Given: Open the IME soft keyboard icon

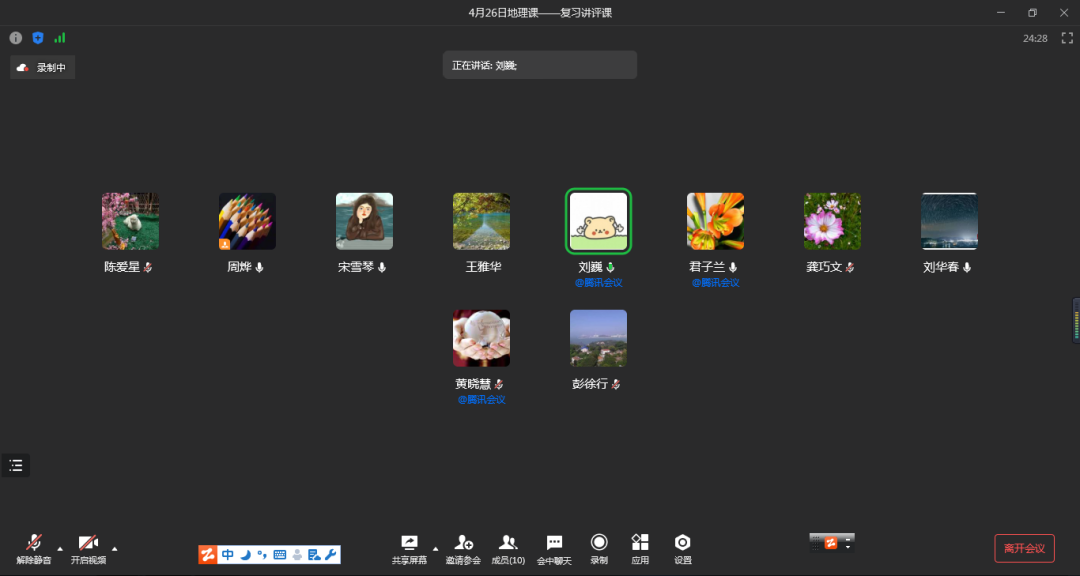Looking at the screenshot, I should pos(280,555).
